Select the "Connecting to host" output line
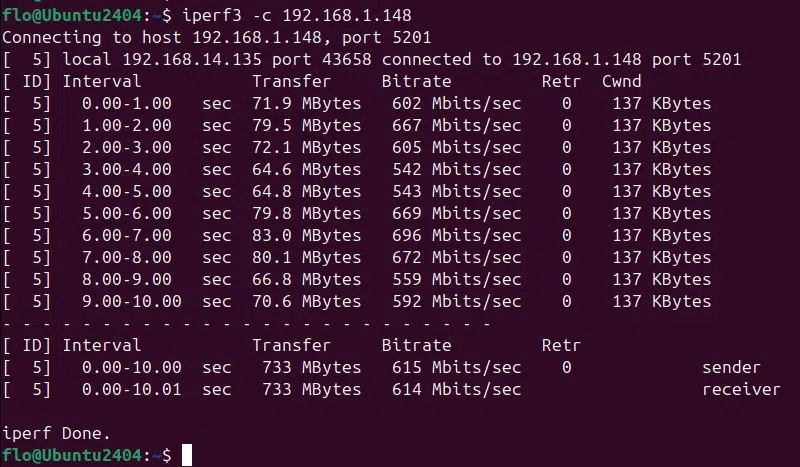800x467 pixels. pyautogui.click(x=216, y=38)
